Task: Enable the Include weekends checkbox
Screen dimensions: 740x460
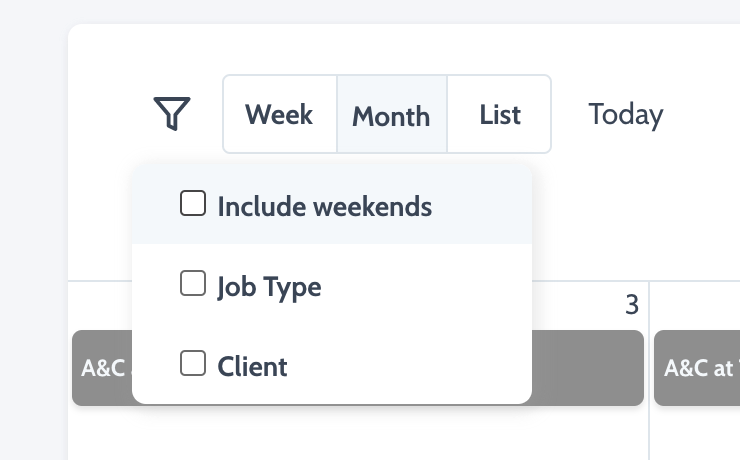Action: pos(192,204)
